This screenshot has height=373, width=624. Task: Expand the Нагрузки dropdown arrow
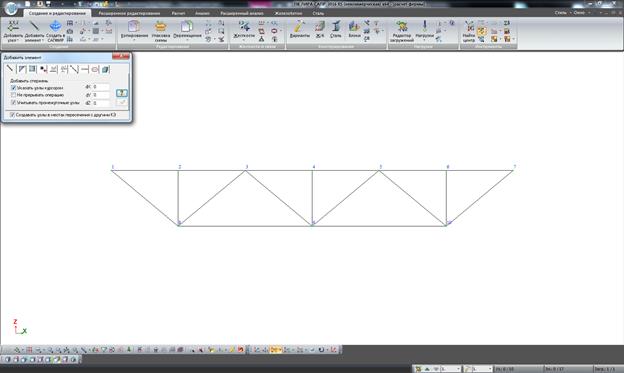pyautogui.click(x=424, y=40)
